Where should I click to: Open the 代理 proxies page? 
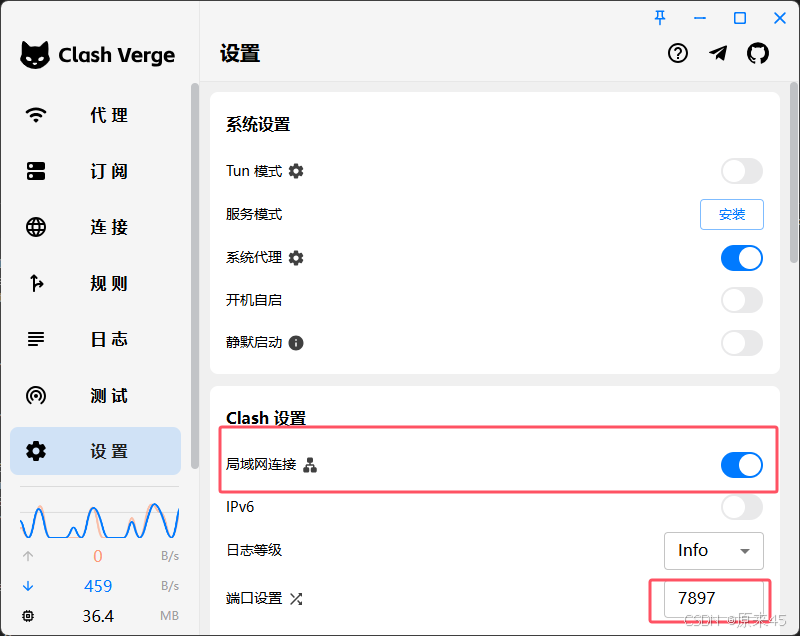point(95,115)
